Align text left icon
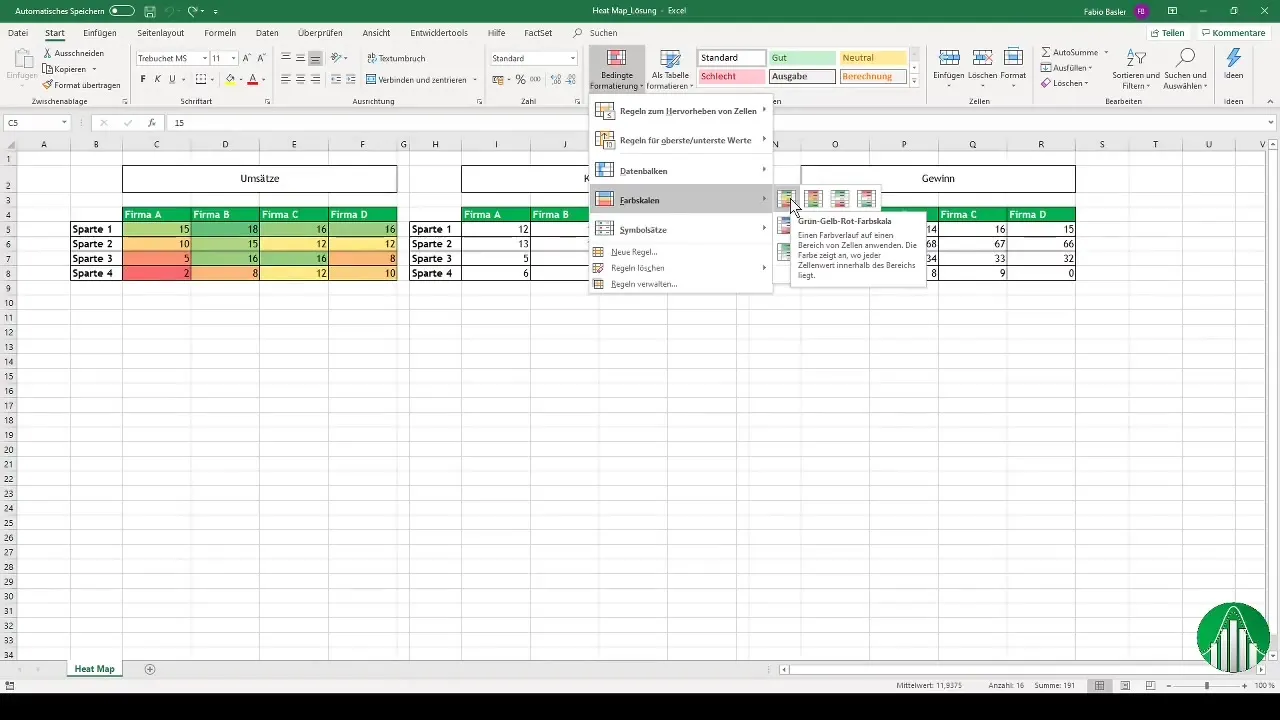The height and width of the screenshot is (720, 1280). click(x=285, y=79)
